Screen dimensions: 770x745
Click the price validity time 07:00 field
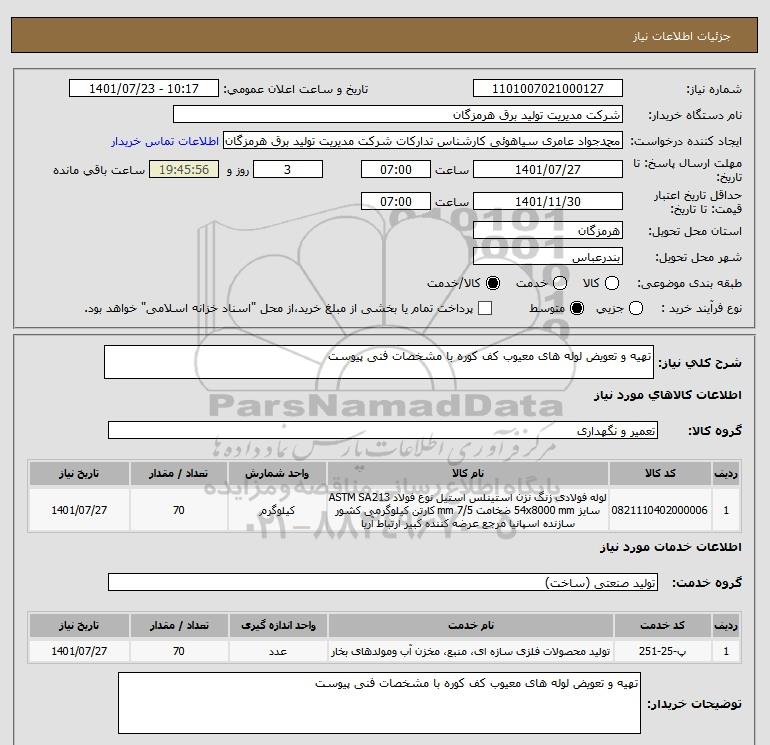[x=396, y=201]
